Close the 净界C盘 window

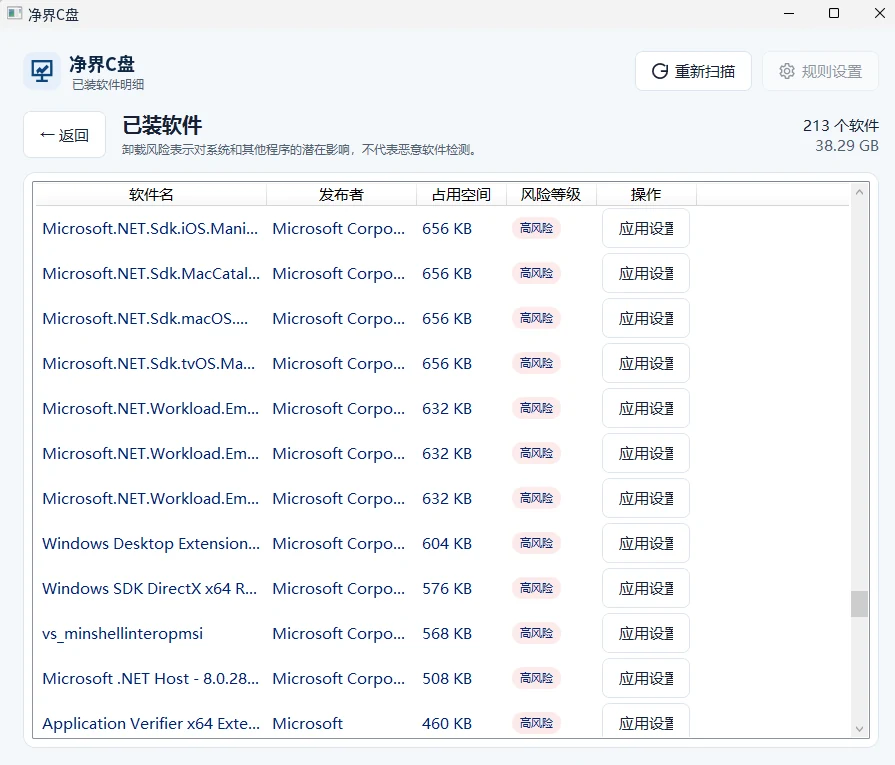click(x=880, y=13)
